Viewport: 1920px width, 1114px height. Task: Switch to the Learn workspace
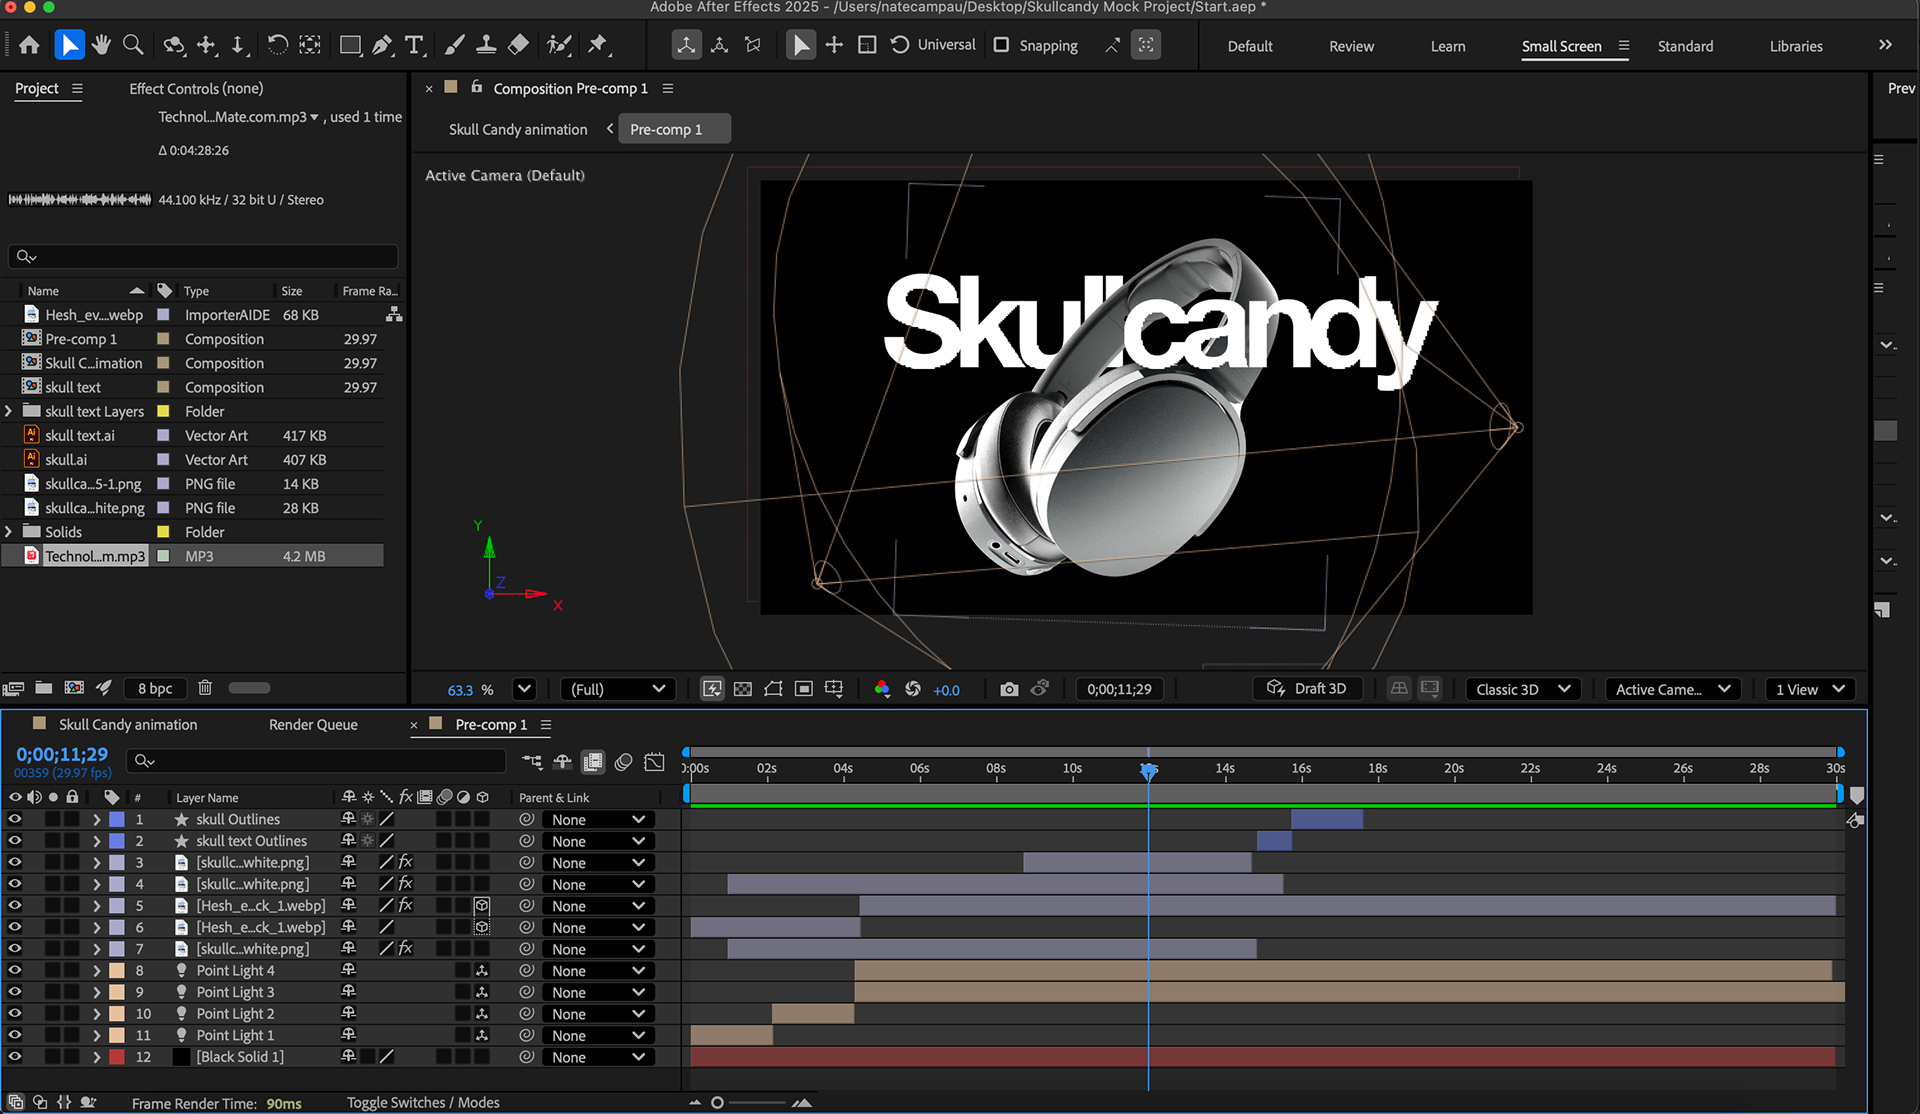pyautogui.click(x=1447, y=46)
